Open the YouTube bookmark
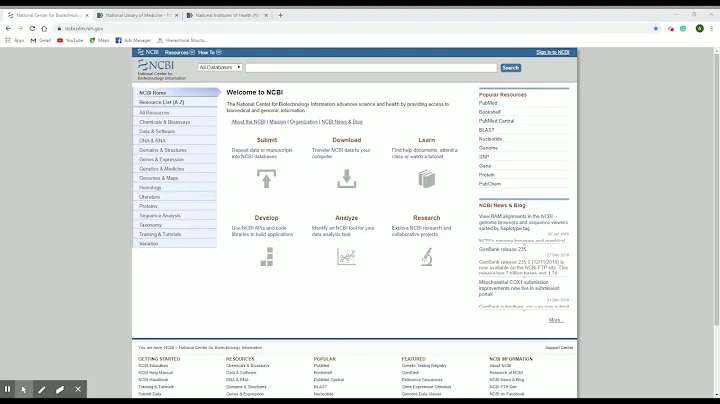720x404 pixels. tap(70, 40)
